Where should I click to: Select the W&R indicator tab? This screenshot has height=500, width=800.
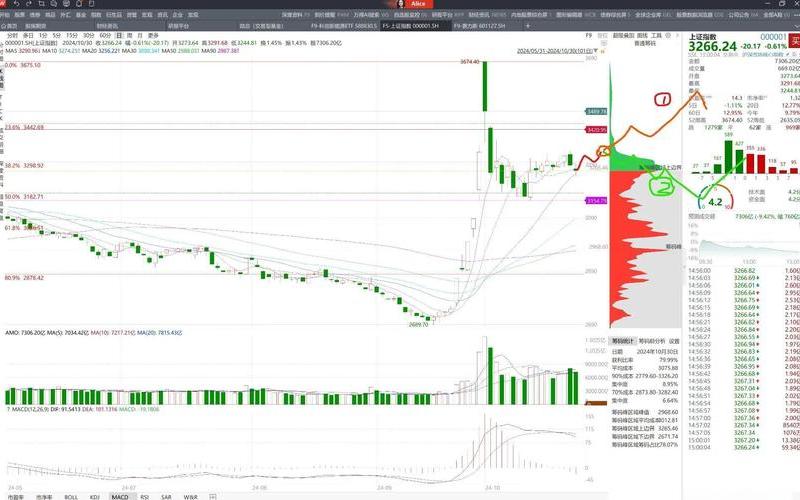(190, 496)
